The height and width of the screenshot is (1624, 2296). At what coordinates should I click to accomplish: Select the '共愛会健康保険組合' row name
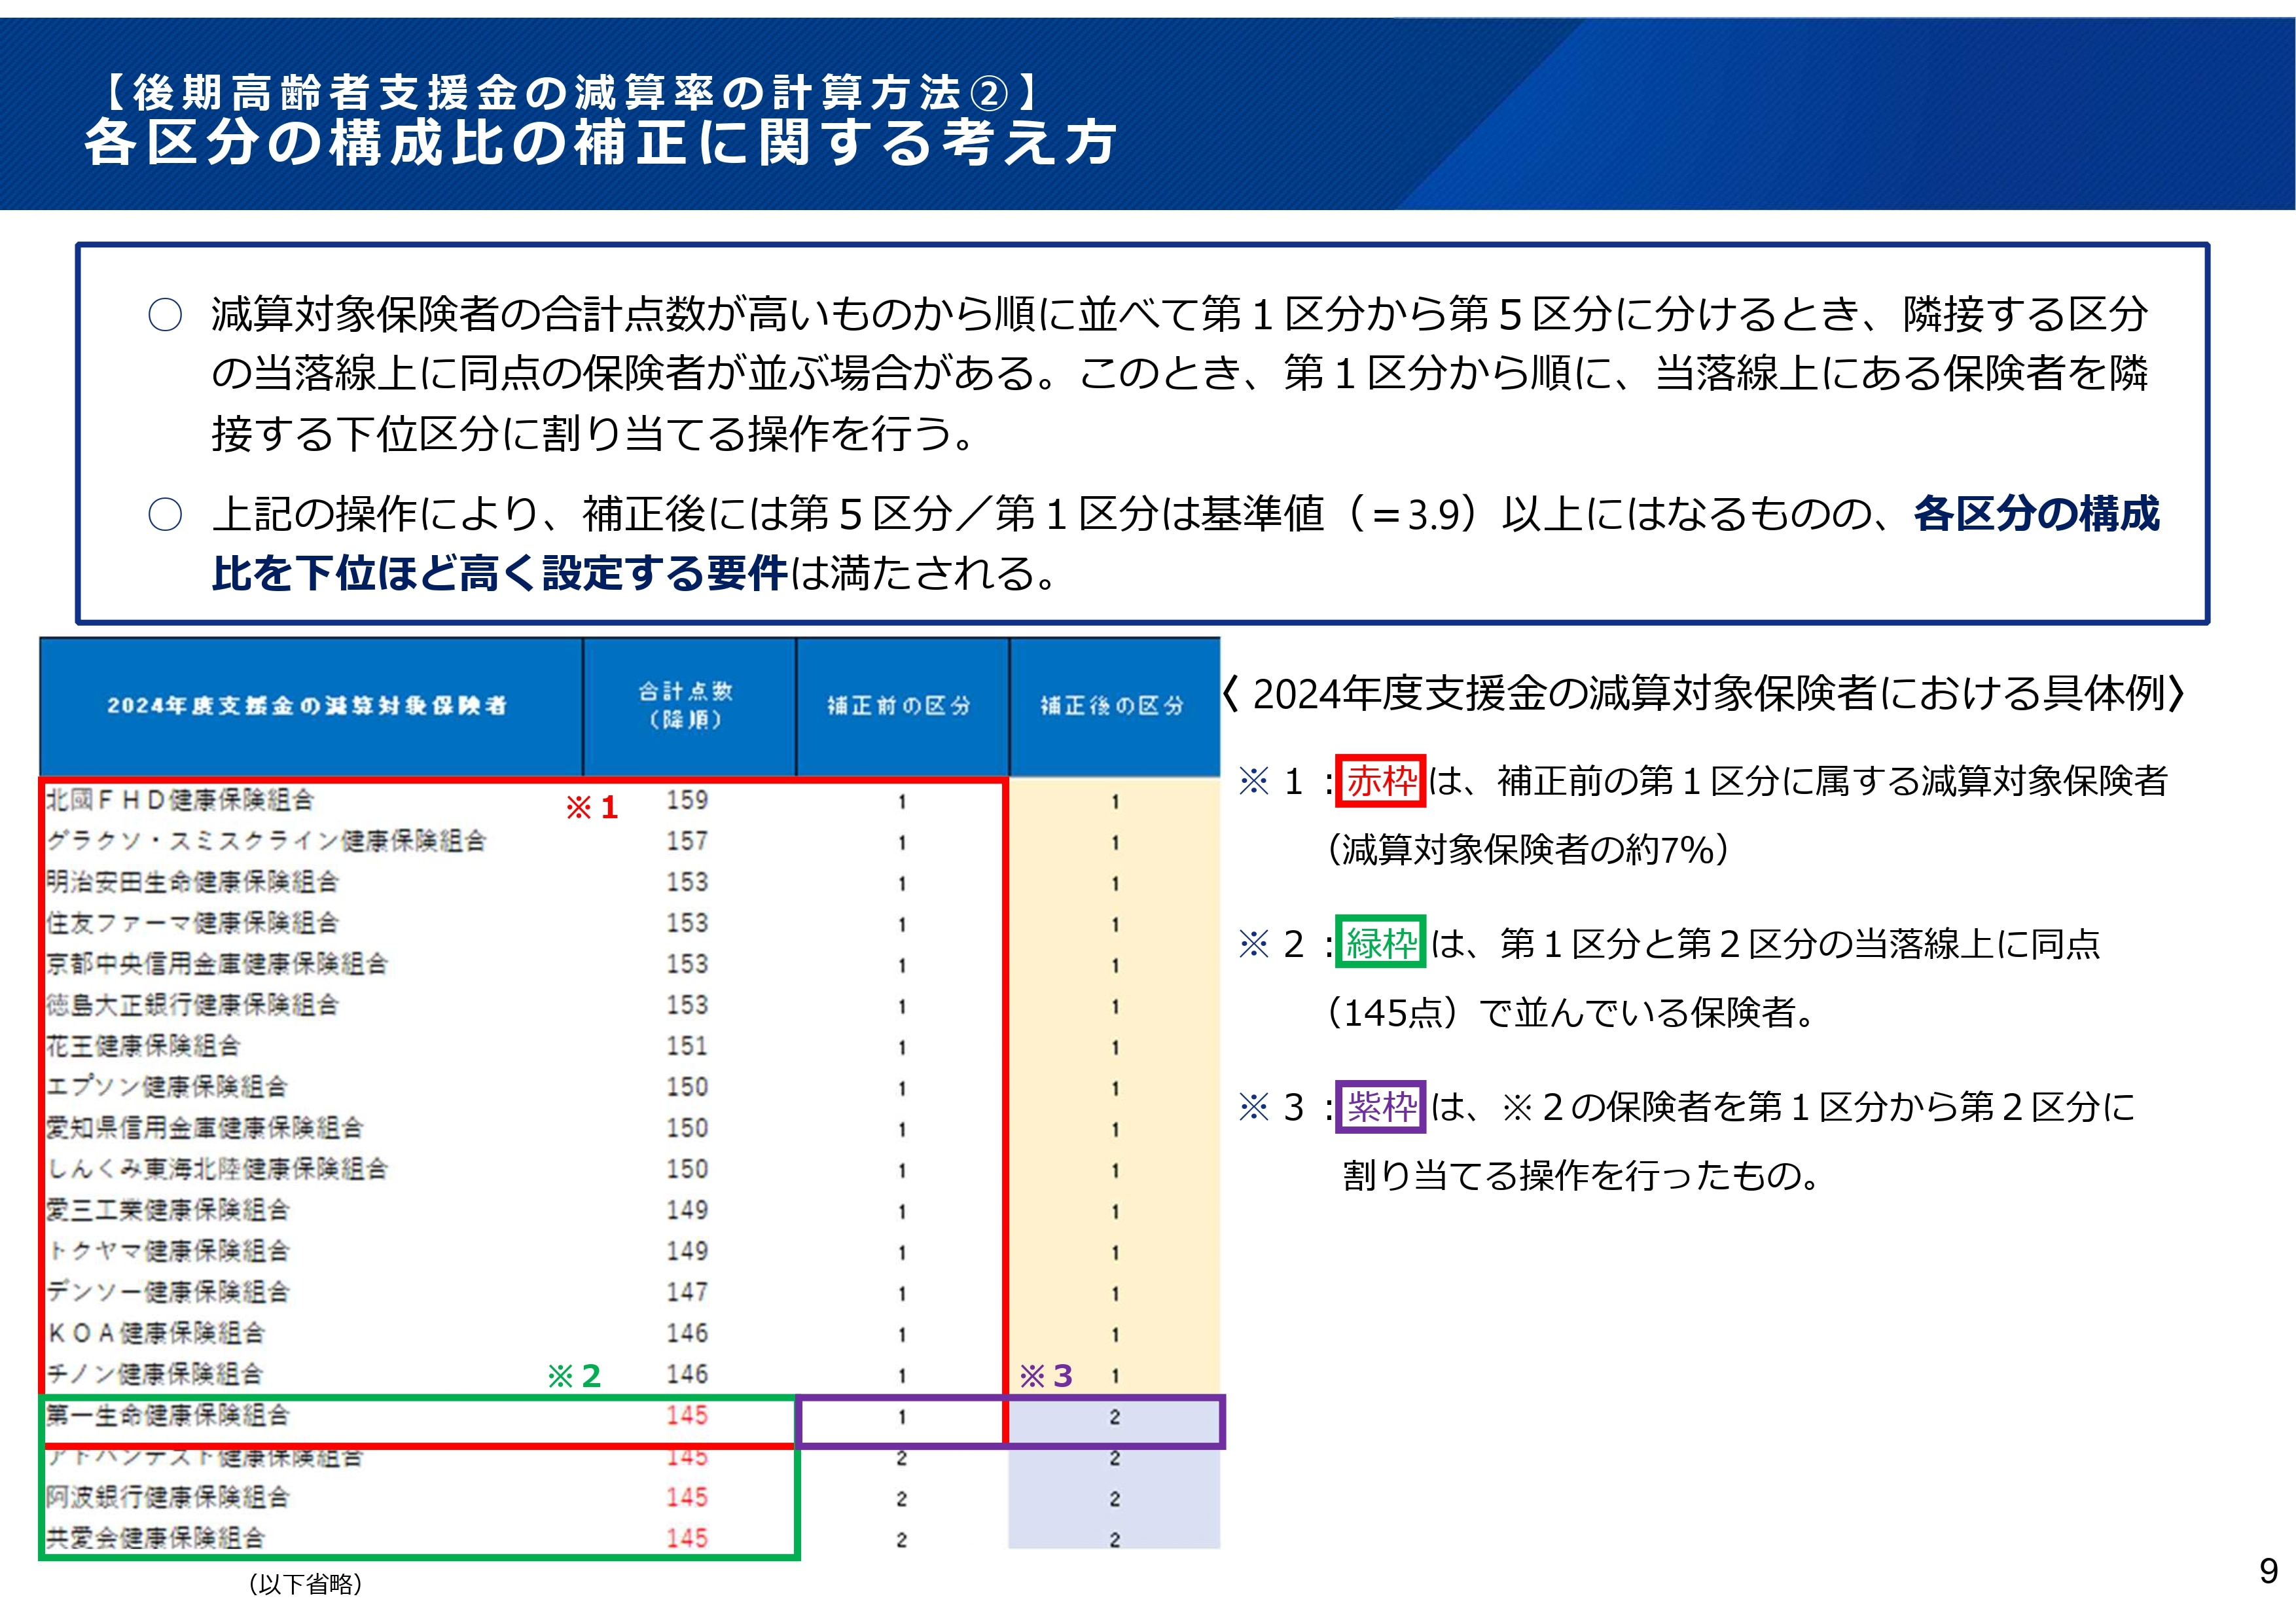tap(156, 1538)
